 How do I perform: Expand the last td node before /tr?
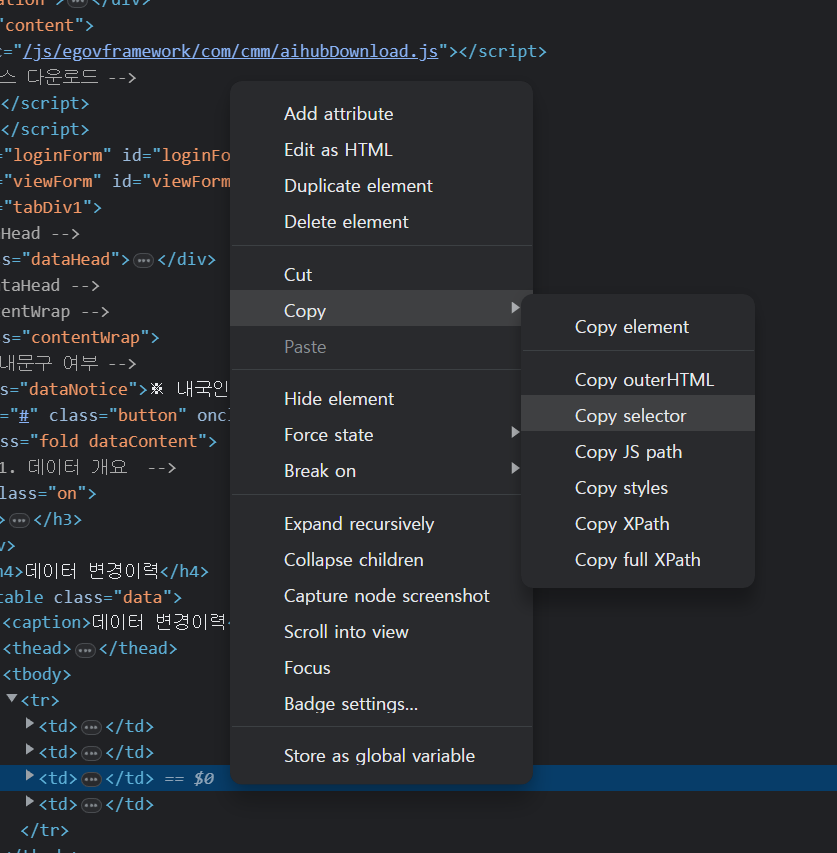click(30, 801)
